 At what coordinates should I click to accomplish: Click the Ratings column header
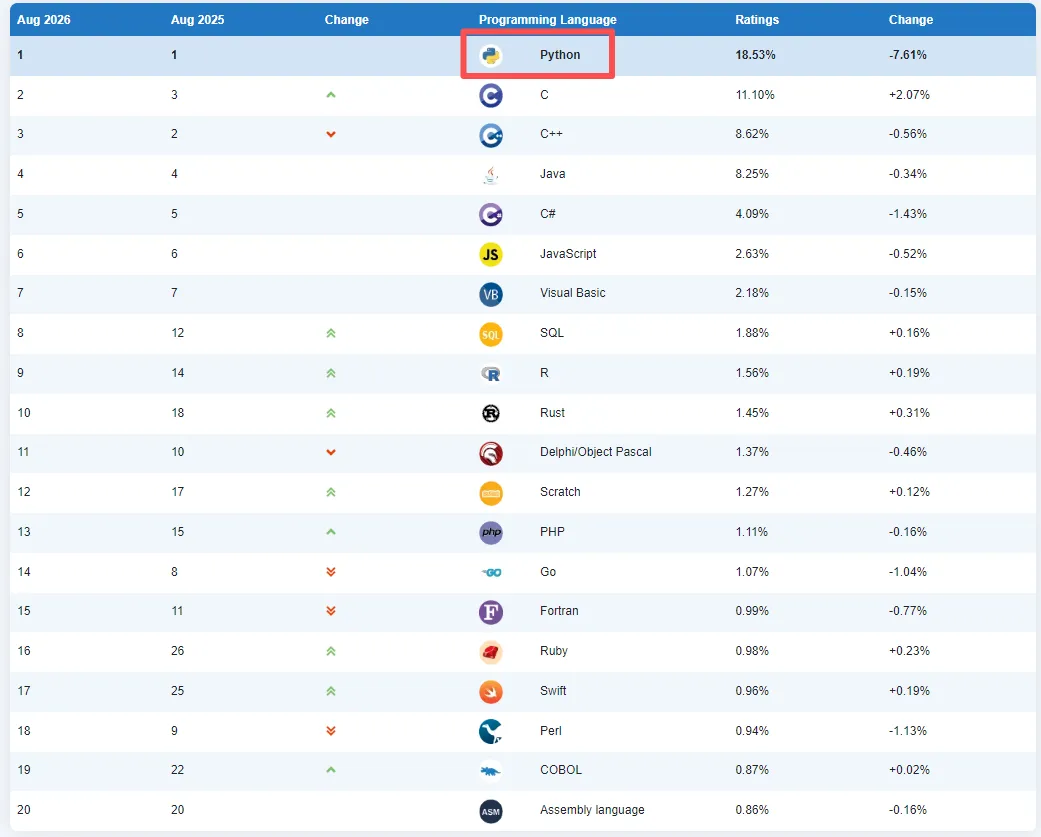click(x=757, y=20)
